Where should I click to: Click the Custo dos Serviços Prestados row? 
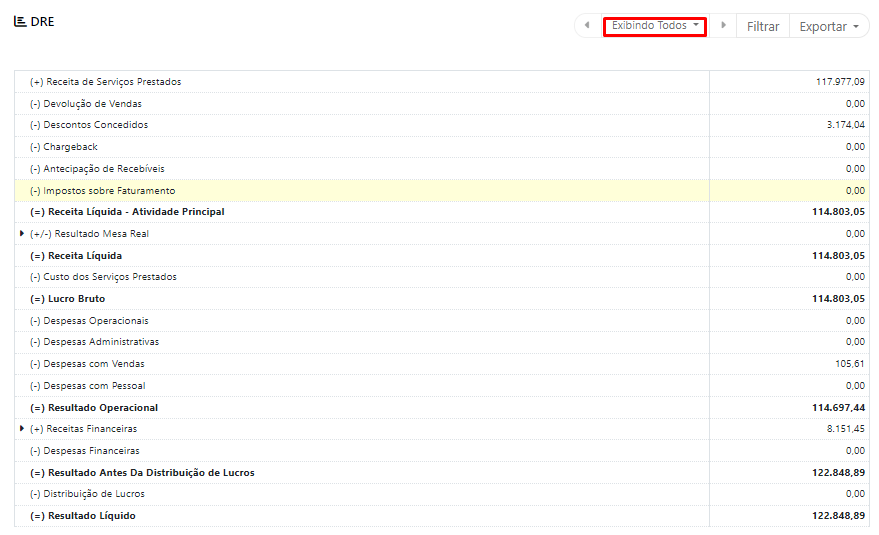pyautogui.click(x=103, y=277)
